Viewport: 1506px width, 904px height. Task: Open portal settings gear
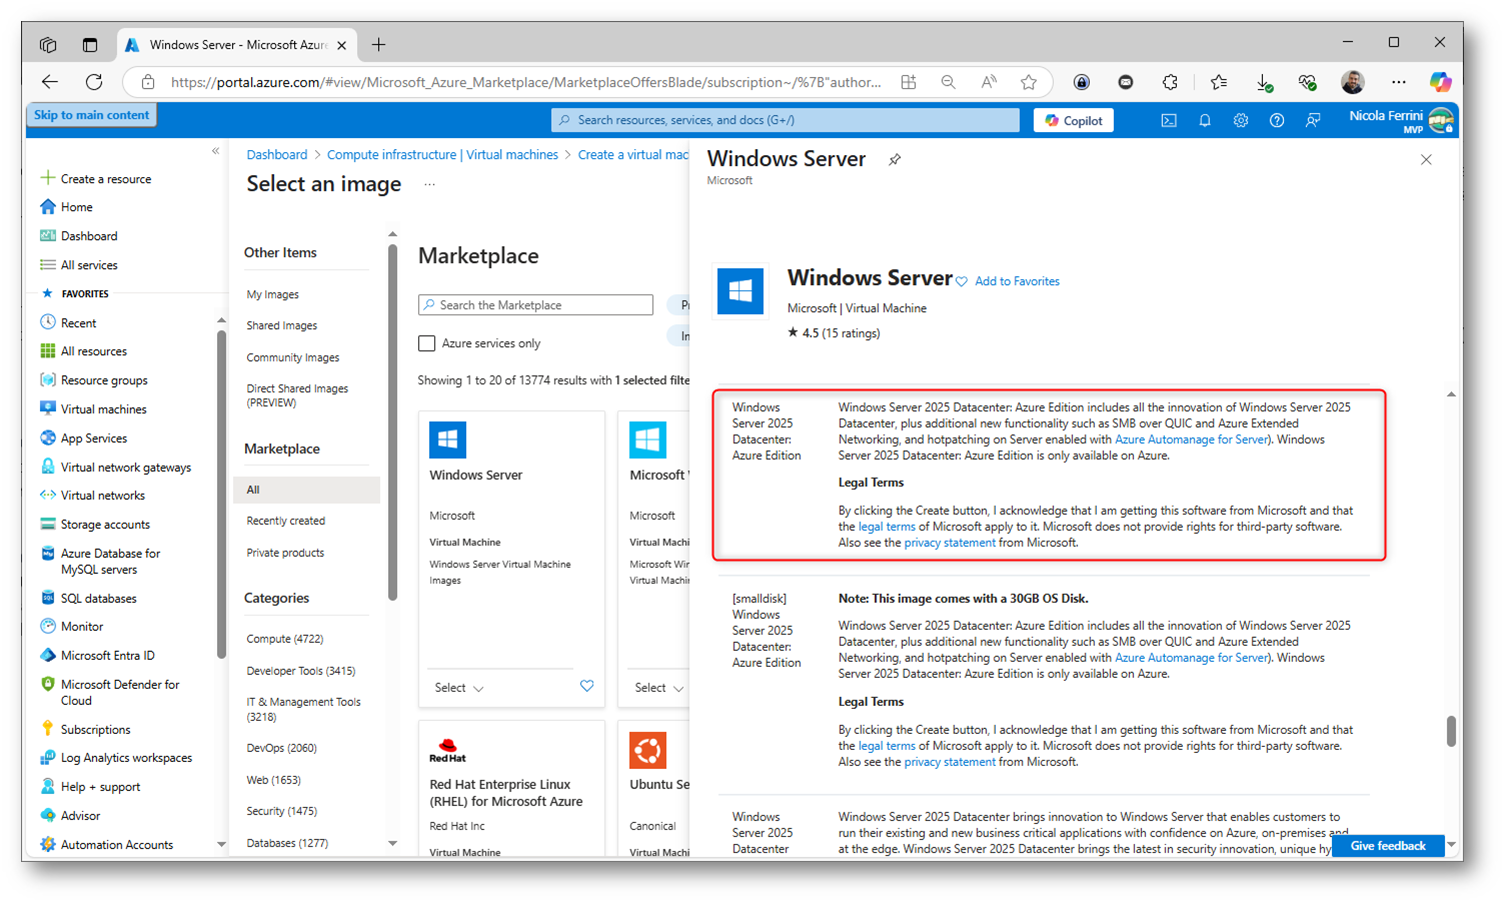[1240, 120]
